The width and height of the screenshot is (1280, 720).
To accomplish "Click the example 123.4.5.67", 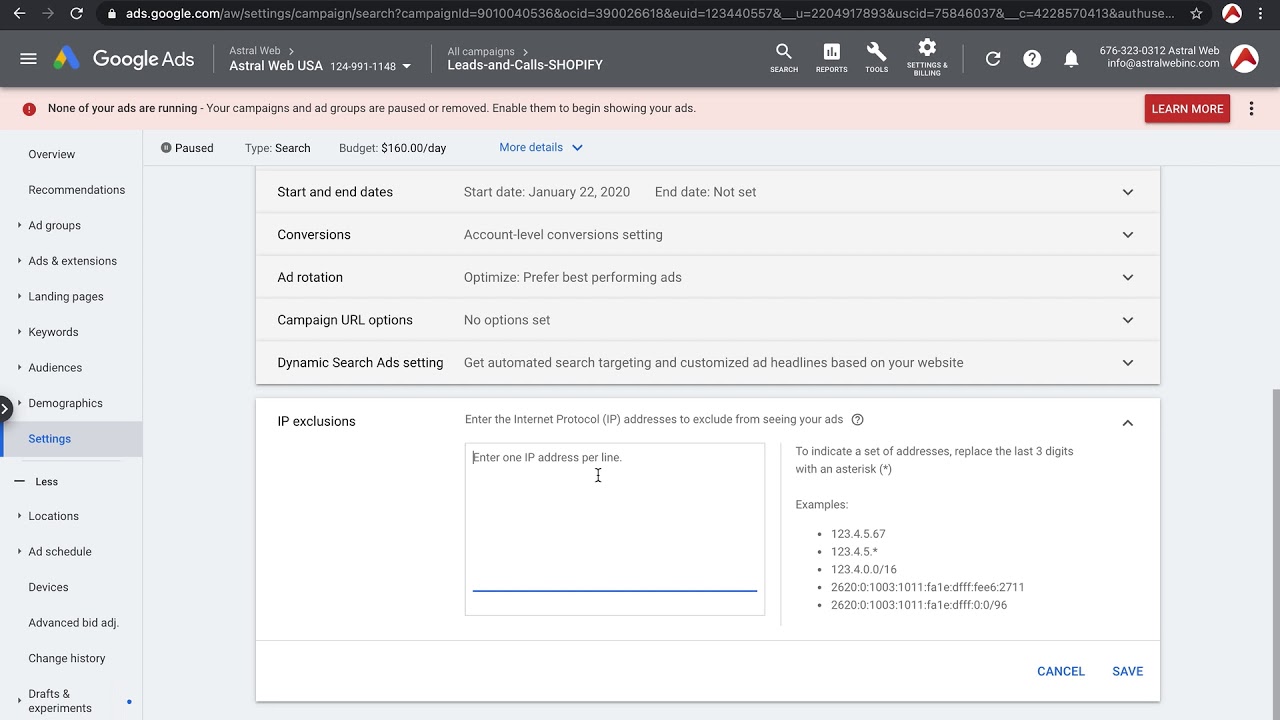I will coord(858,534).
